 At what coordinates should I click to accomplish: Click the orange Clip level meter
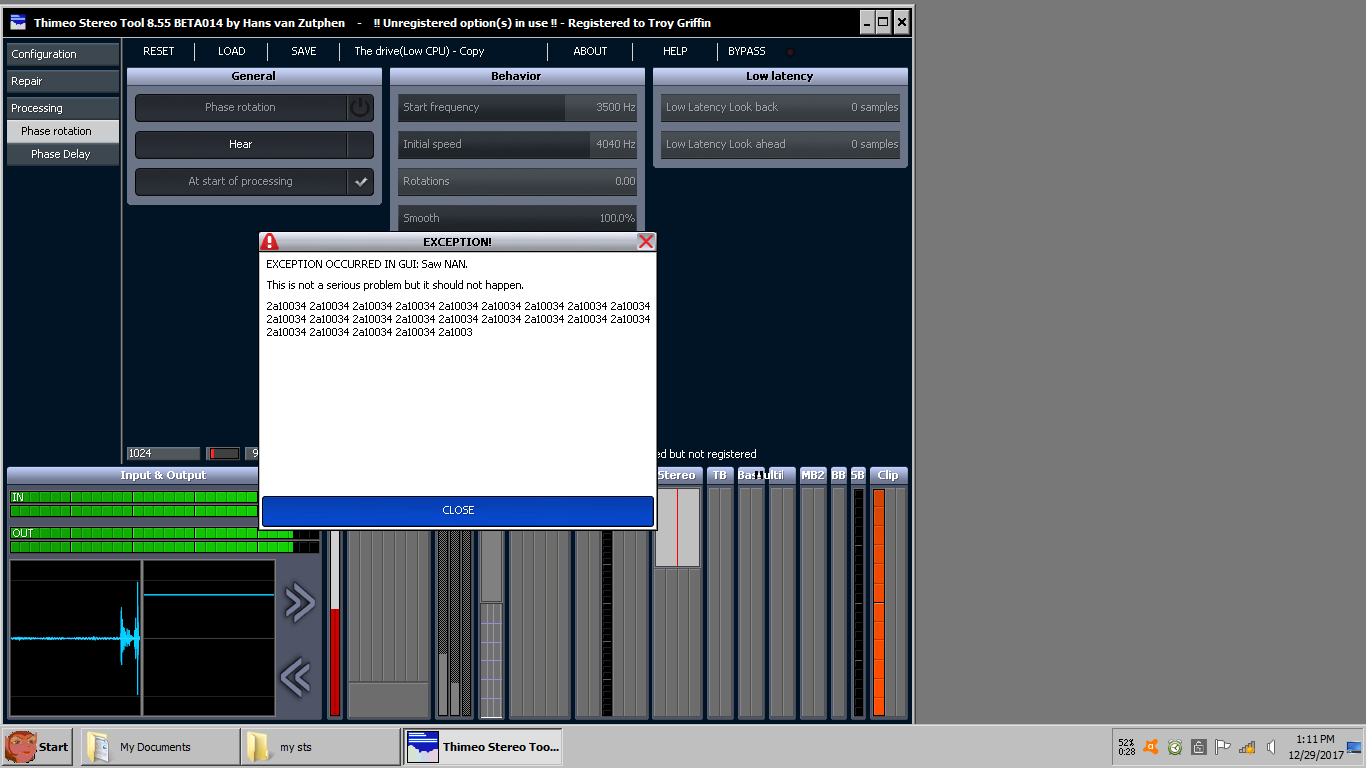pos(879,602)
